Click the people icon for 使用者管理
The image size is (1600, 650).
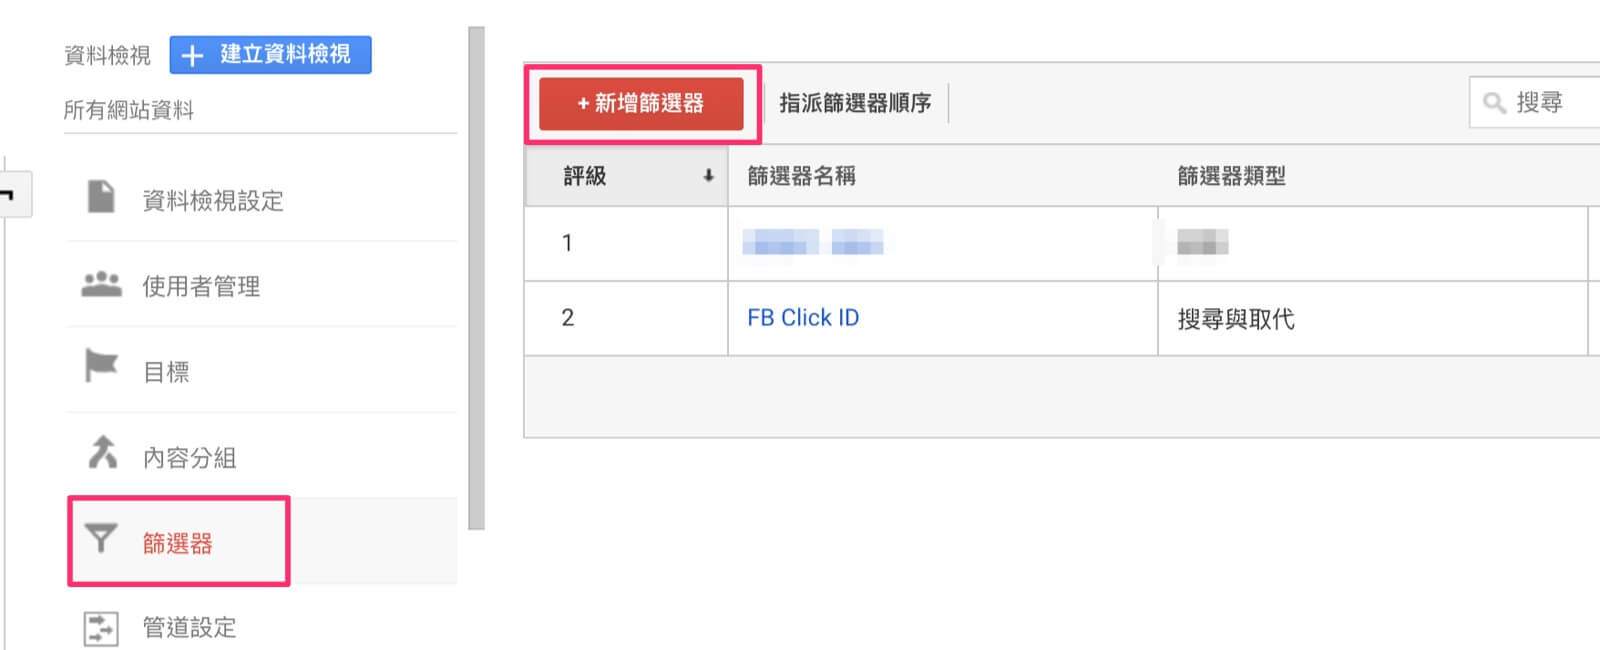tap(101, 285)
